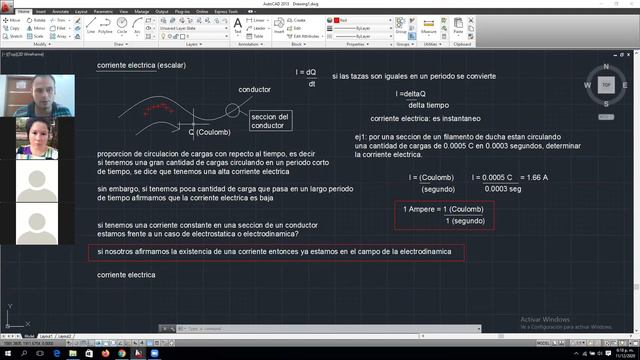Open Zoom from the taskbar

click(x=154, y=353)
